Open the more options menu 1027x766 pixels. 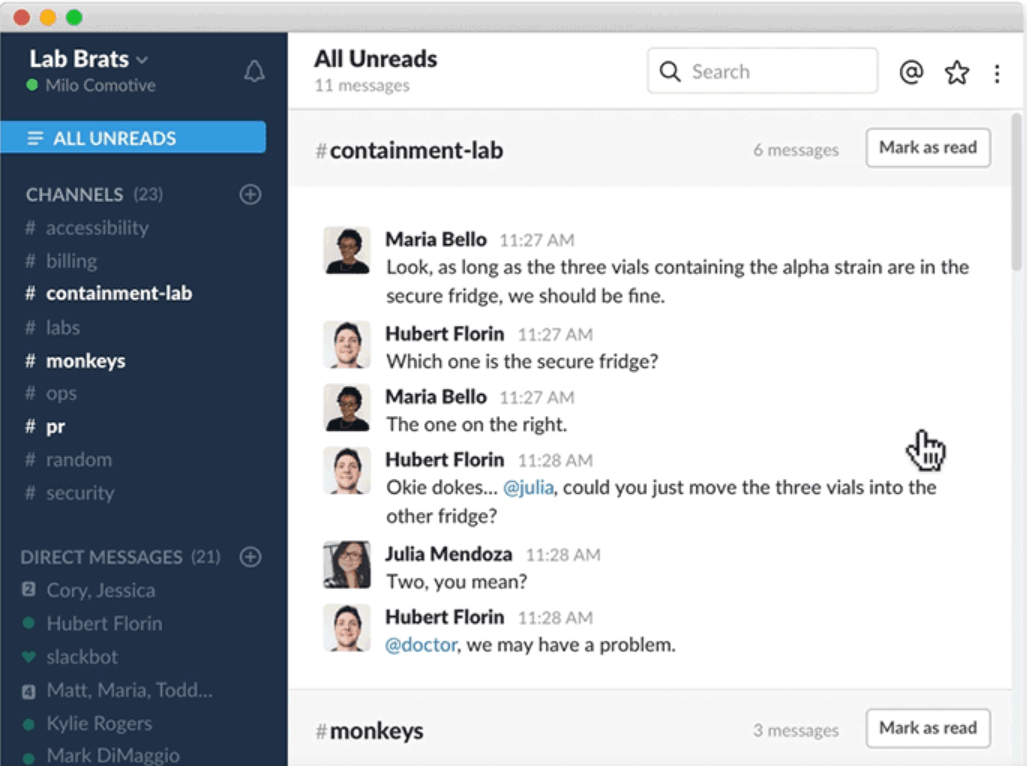click(997, 73)
